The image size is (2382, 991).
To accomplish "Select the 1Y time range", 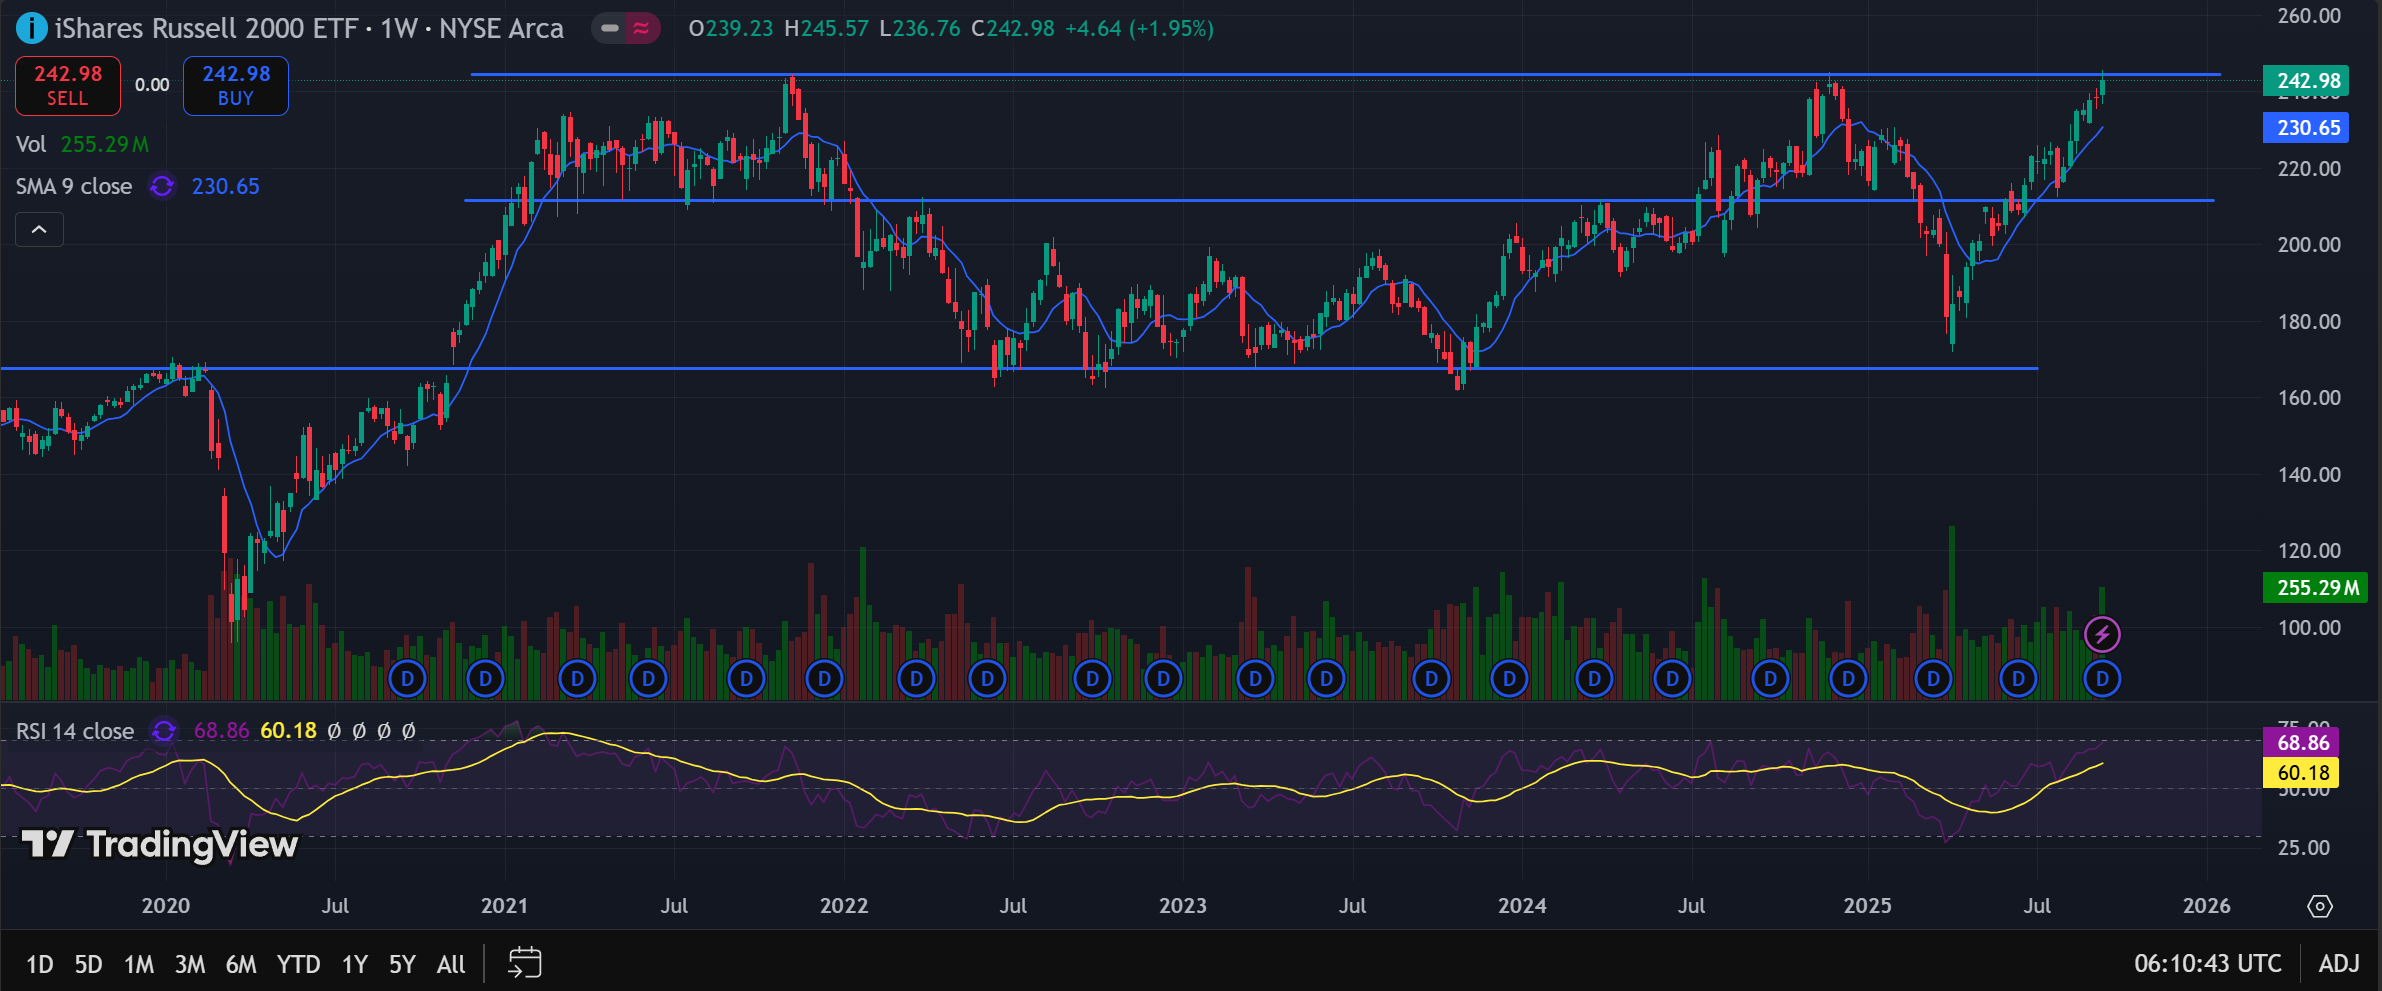I will (355, 964).
